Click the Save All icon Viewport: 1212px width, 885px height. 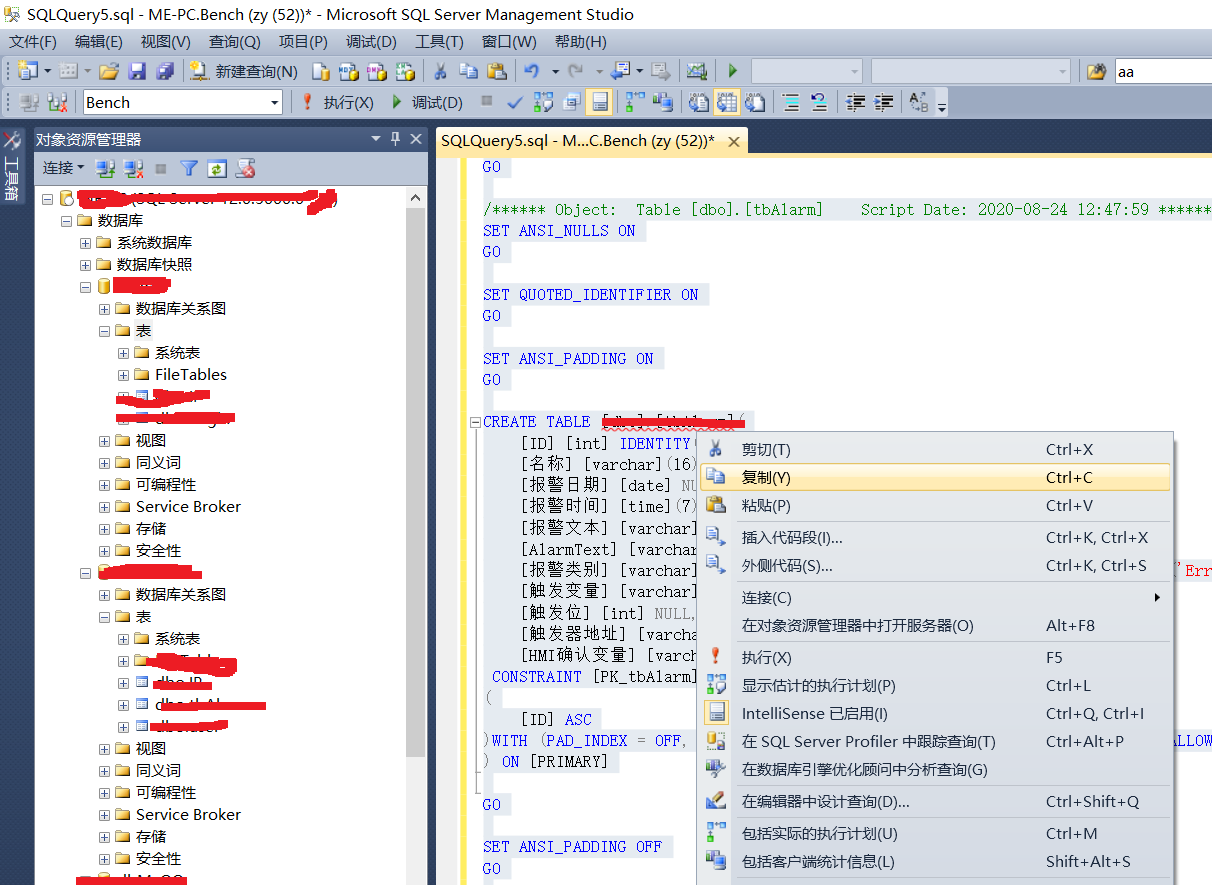165,71
